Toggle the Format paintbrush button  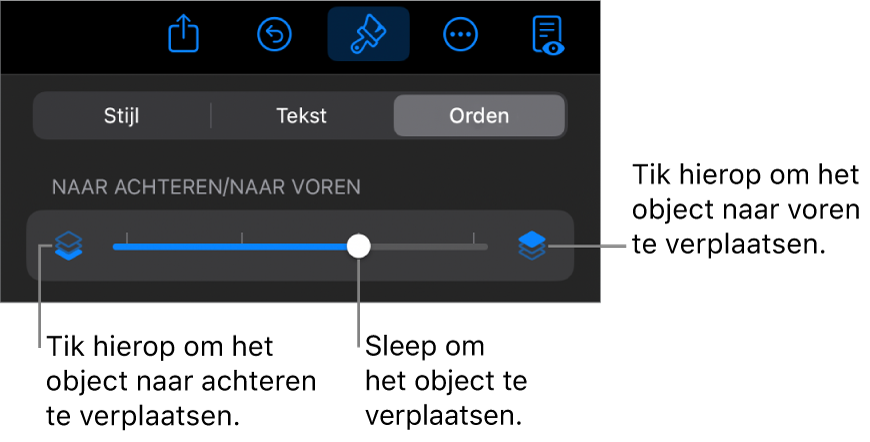[x=368, y=34]
